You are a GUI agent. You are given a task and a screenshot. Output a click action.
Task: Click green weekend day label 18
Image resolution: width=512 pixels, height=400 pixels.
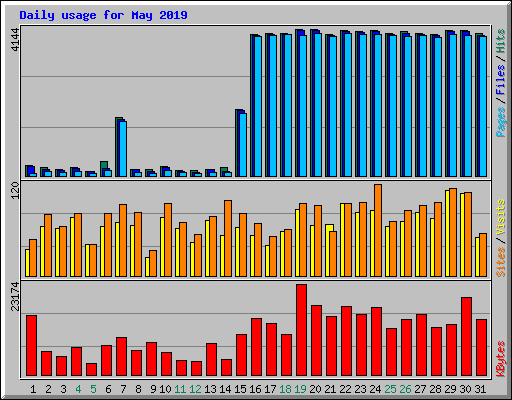(285, 389)
